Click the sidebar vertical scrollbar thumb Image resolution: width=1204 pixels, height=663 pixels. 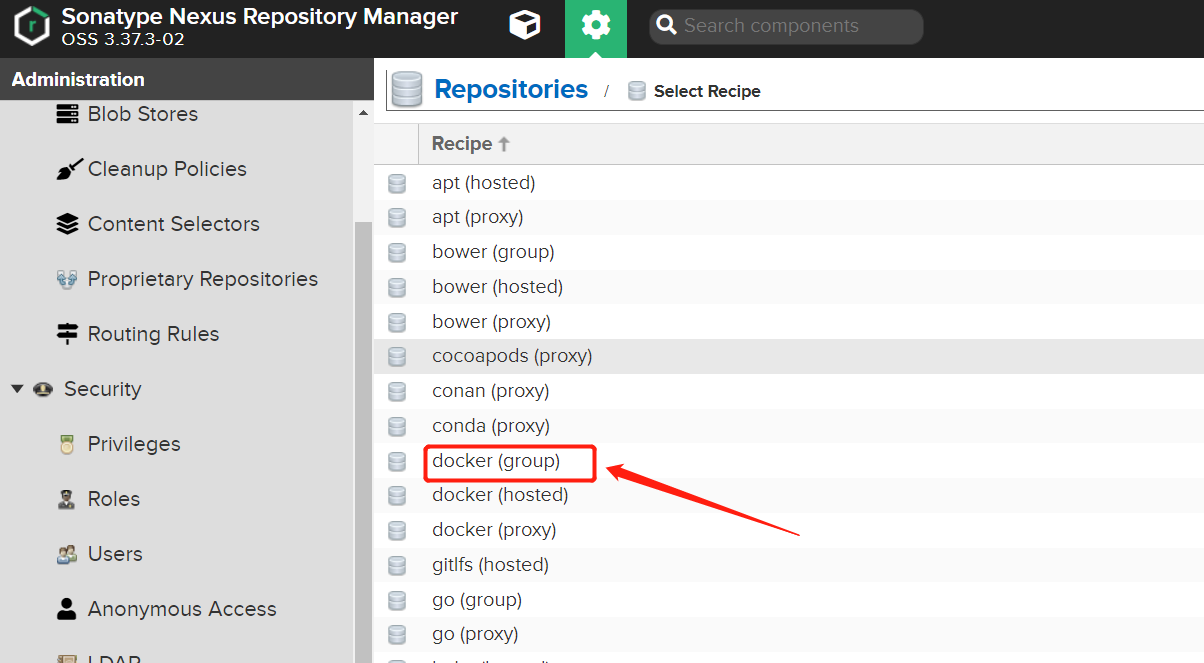[x=363, y=440]
